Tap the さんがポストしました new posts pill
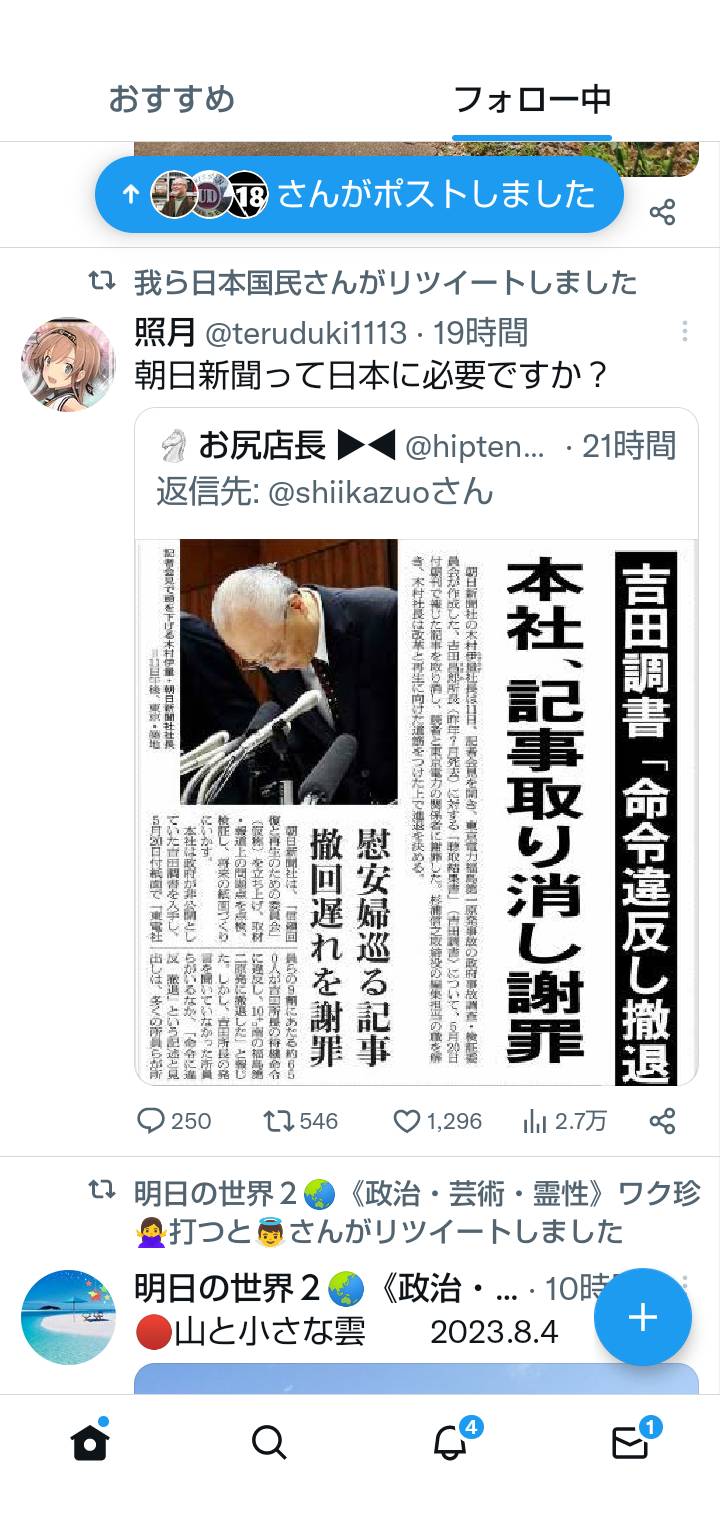Viewport: 720px width, 1520px height. click(359, 194)
